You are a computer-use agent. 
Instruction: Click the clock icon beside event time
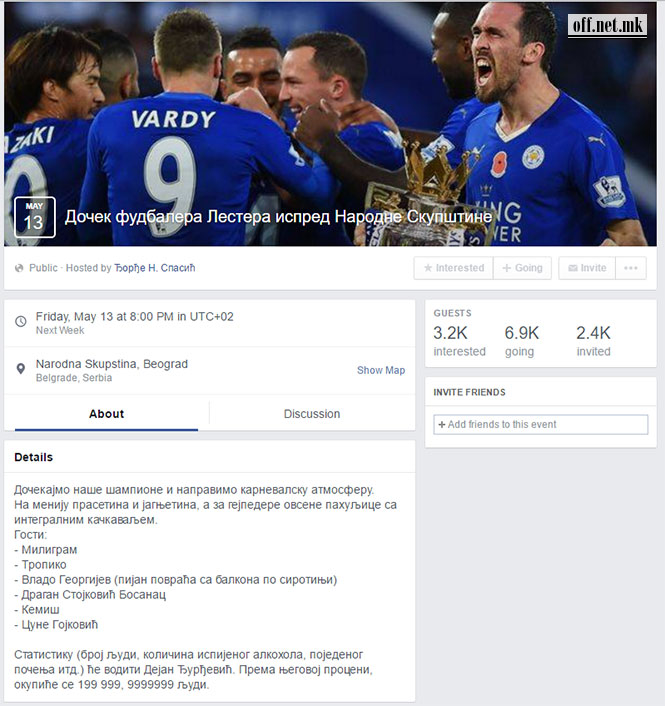(x=21, y=321)
